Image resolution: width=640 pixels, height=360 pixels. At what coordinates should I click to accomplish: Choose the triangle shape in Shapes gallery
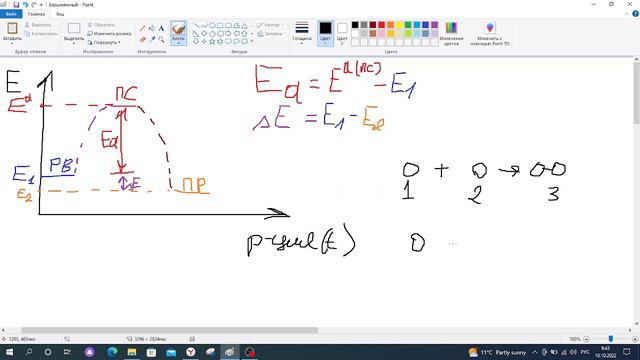click(x=244, y=25)
